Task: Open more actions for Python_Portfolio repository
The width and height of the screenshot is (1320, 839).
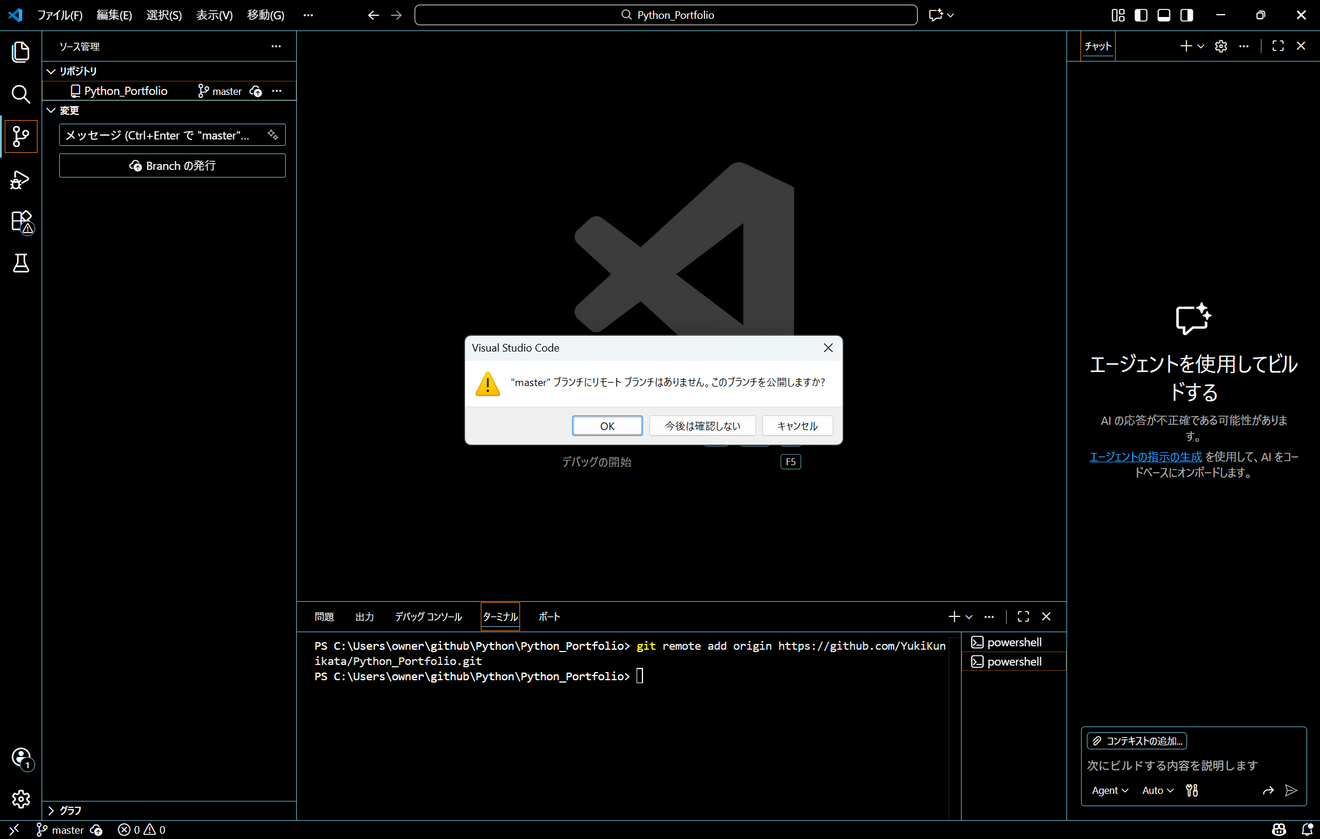Action: click(277, 91)
